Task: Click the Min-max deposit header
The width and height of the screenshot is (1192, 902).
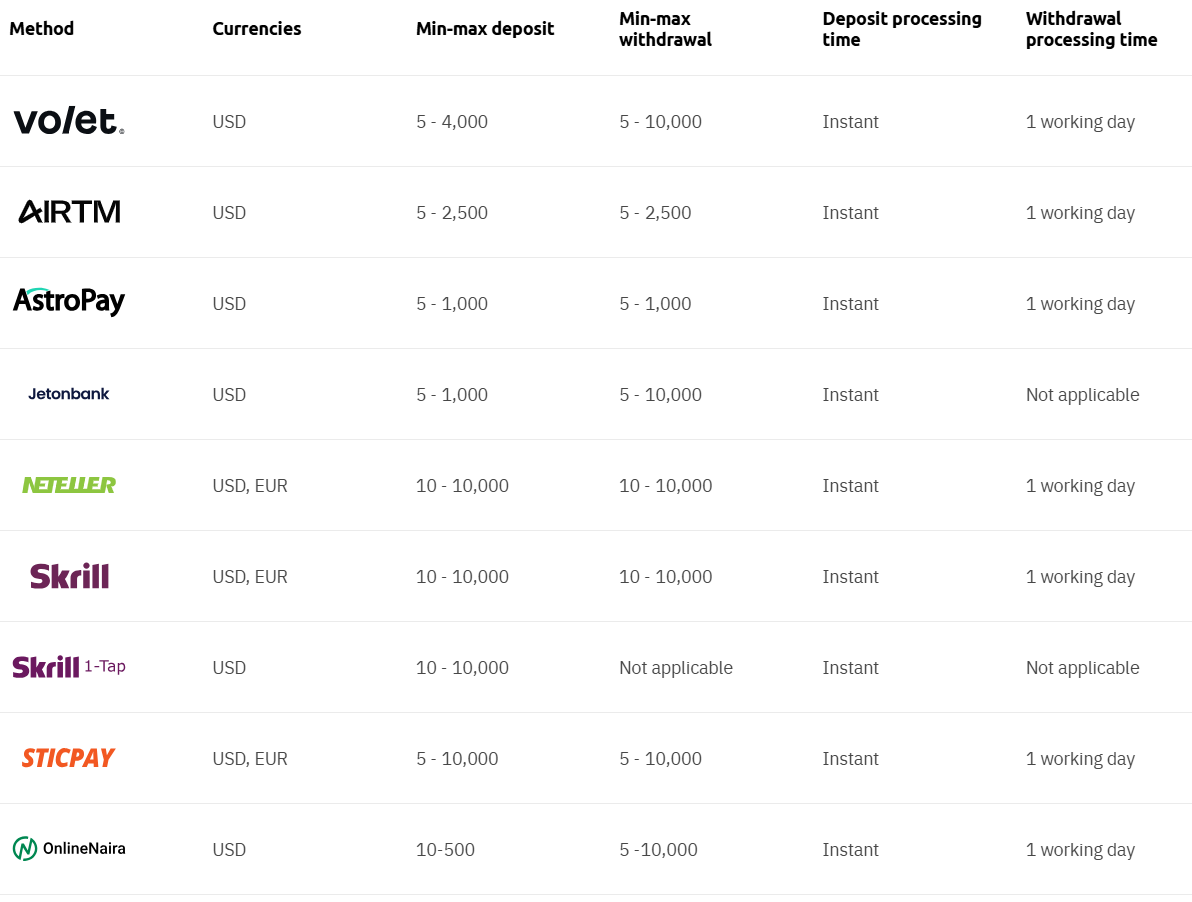Action: tap(485, 29)
